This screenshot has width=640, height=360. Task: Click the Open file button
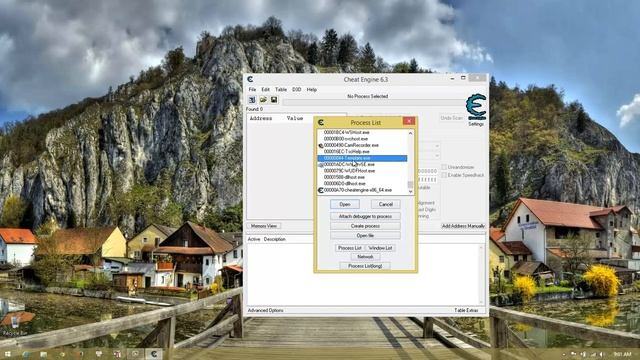[x=365, y=236]
